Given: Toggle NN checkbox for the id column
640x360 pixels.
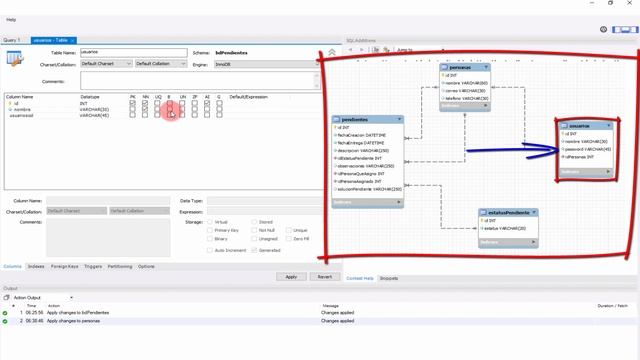Looking at the screenshot, I should point(145,104).
